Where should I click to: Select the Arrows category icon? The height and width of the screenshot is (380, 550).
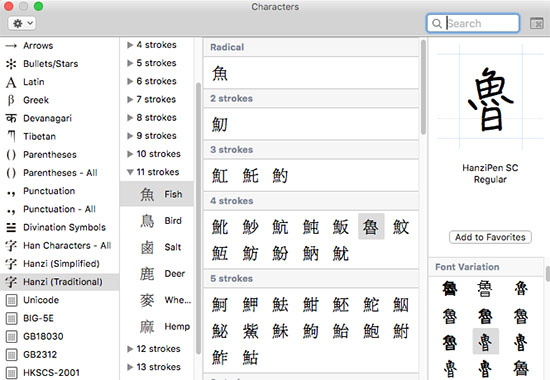(11, 46)
